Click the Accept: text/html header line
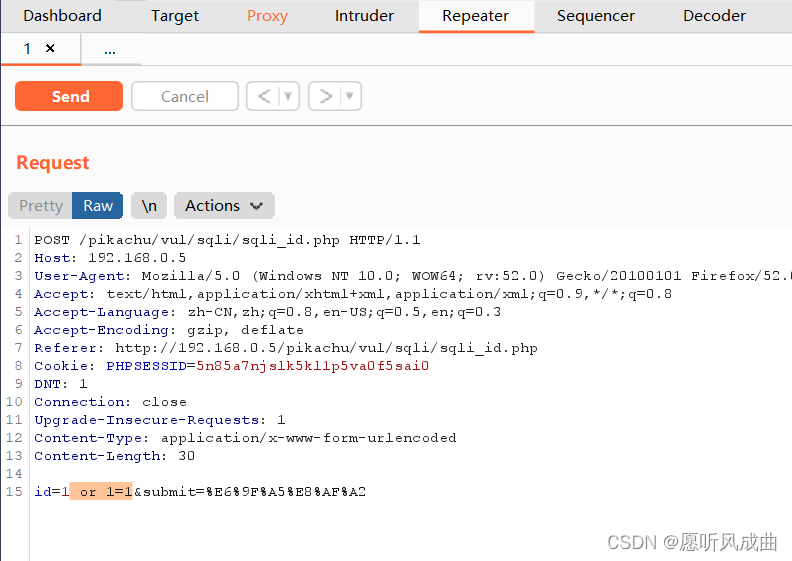The width and height of the screenshot is (792, 561). tap(353, 294)
